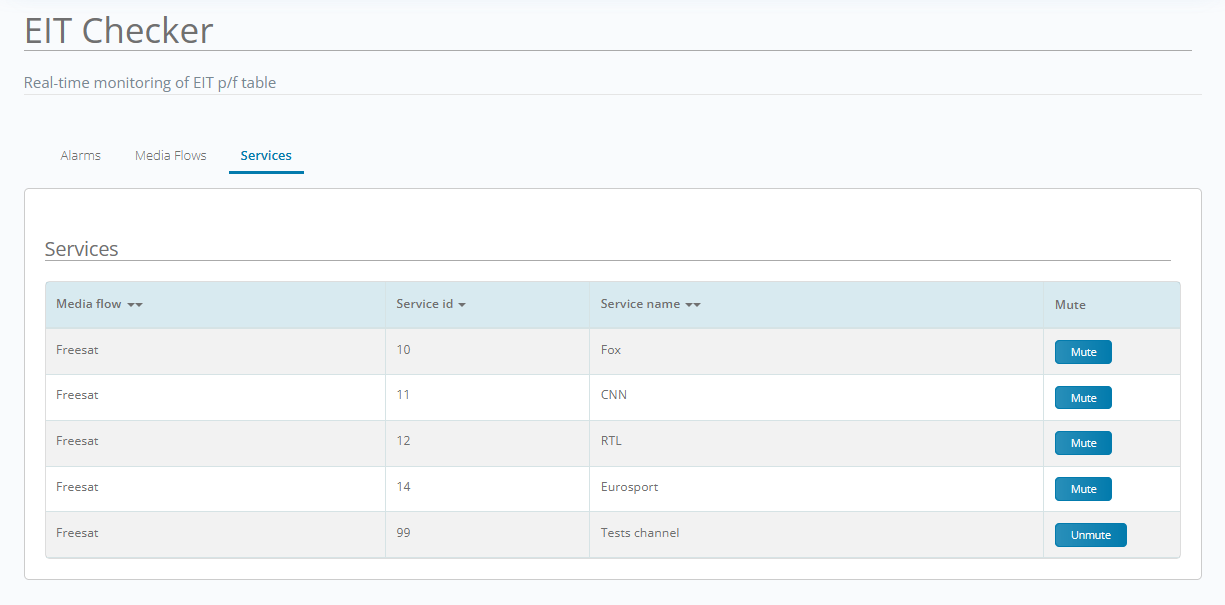Click service id 12 cell
The width and height of the screenshot is (1225, 605).
(x=403, y=441)
